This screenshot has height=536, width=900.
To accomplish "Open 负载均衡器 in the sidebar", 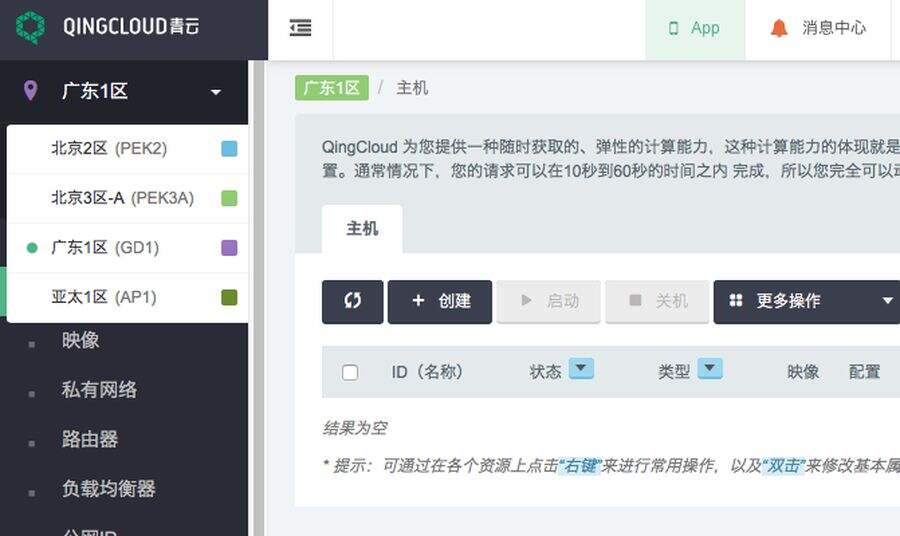I will (108, 489).
